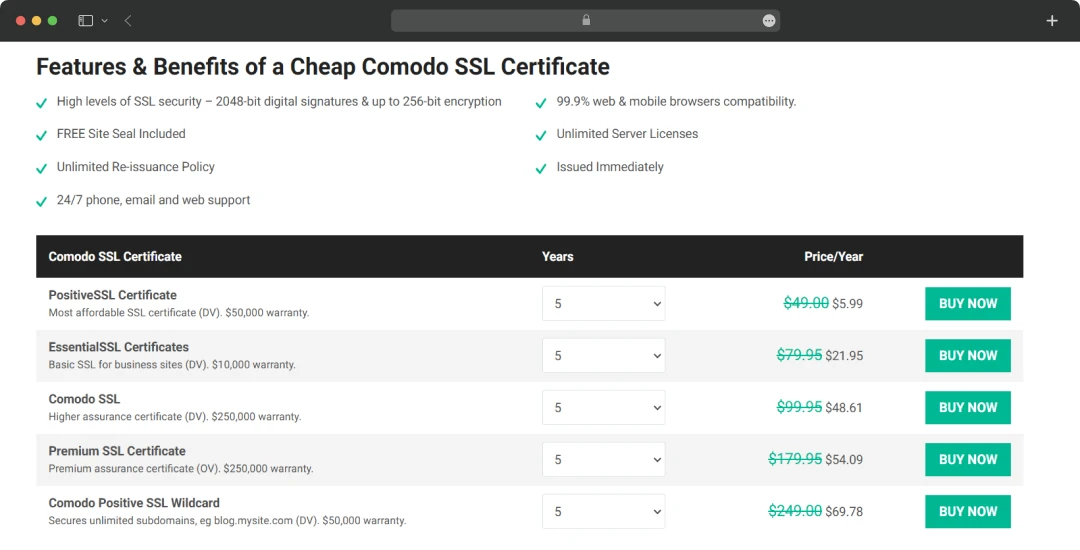Click the Comodo SSL Certificate column header
The height and width of the screenshot is (550, 1080).
[115, 256]
